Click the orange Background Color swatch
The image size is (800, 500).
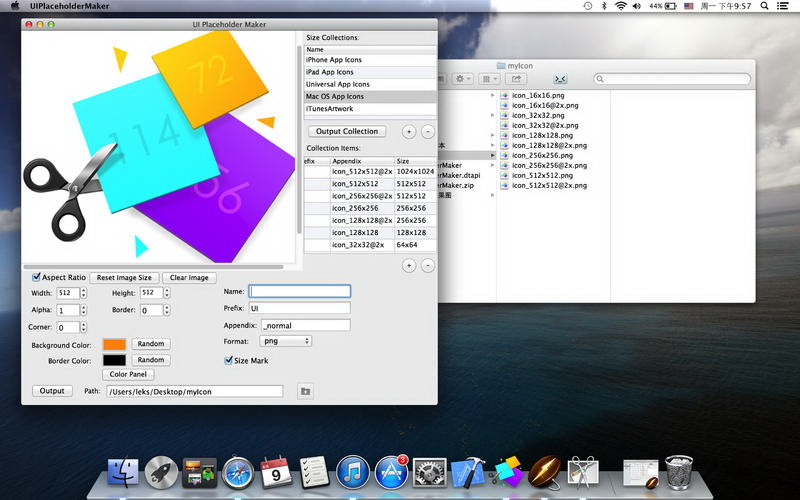[x=114, y=344]
